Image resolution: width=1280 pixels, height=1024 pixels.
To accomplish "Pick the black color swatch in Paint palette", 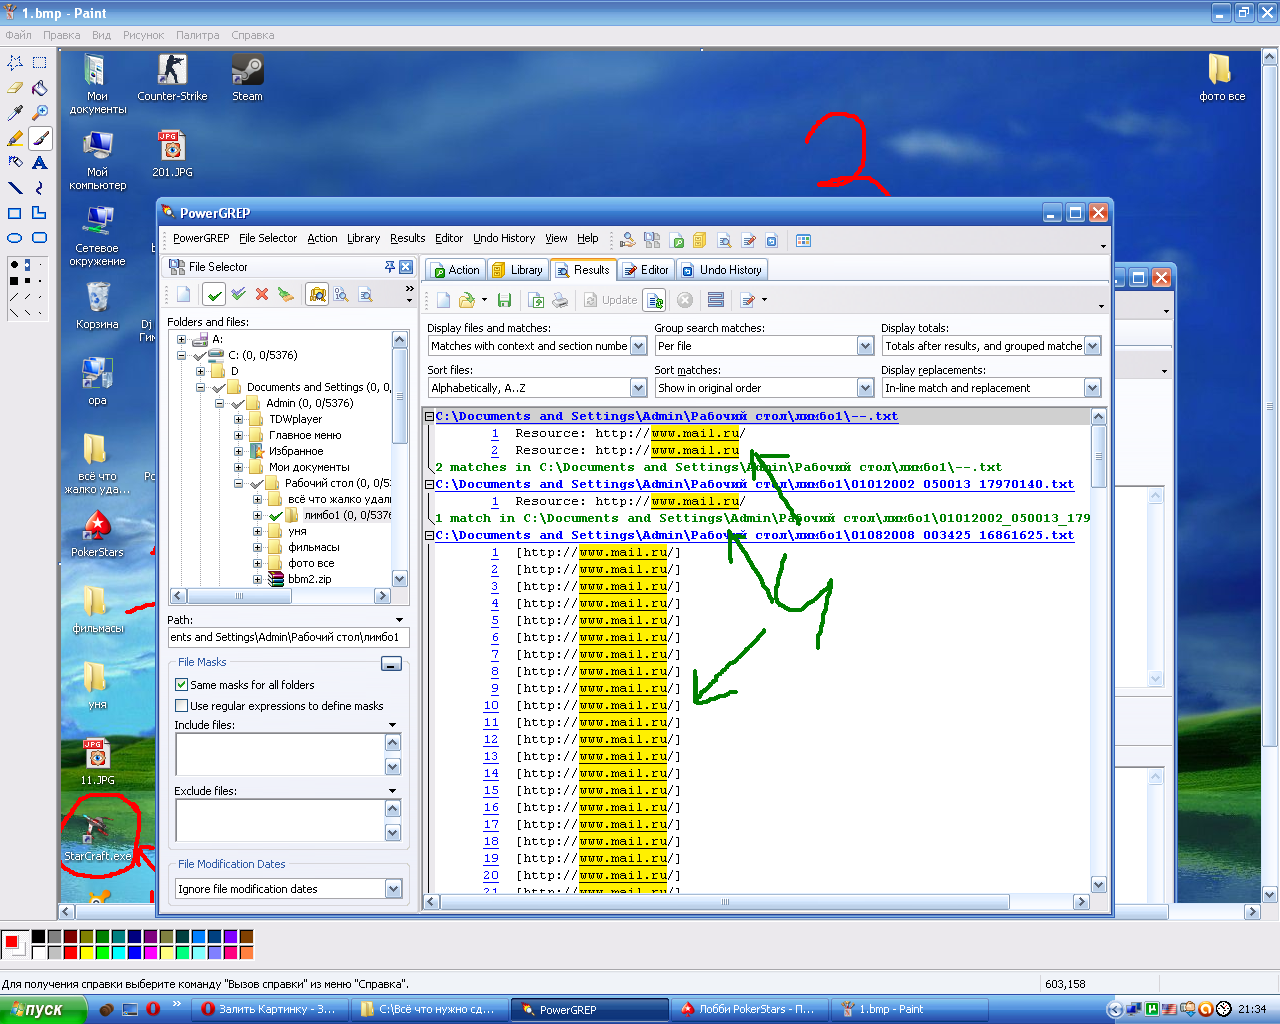I will pyautogui.click(x=38, y=937).
